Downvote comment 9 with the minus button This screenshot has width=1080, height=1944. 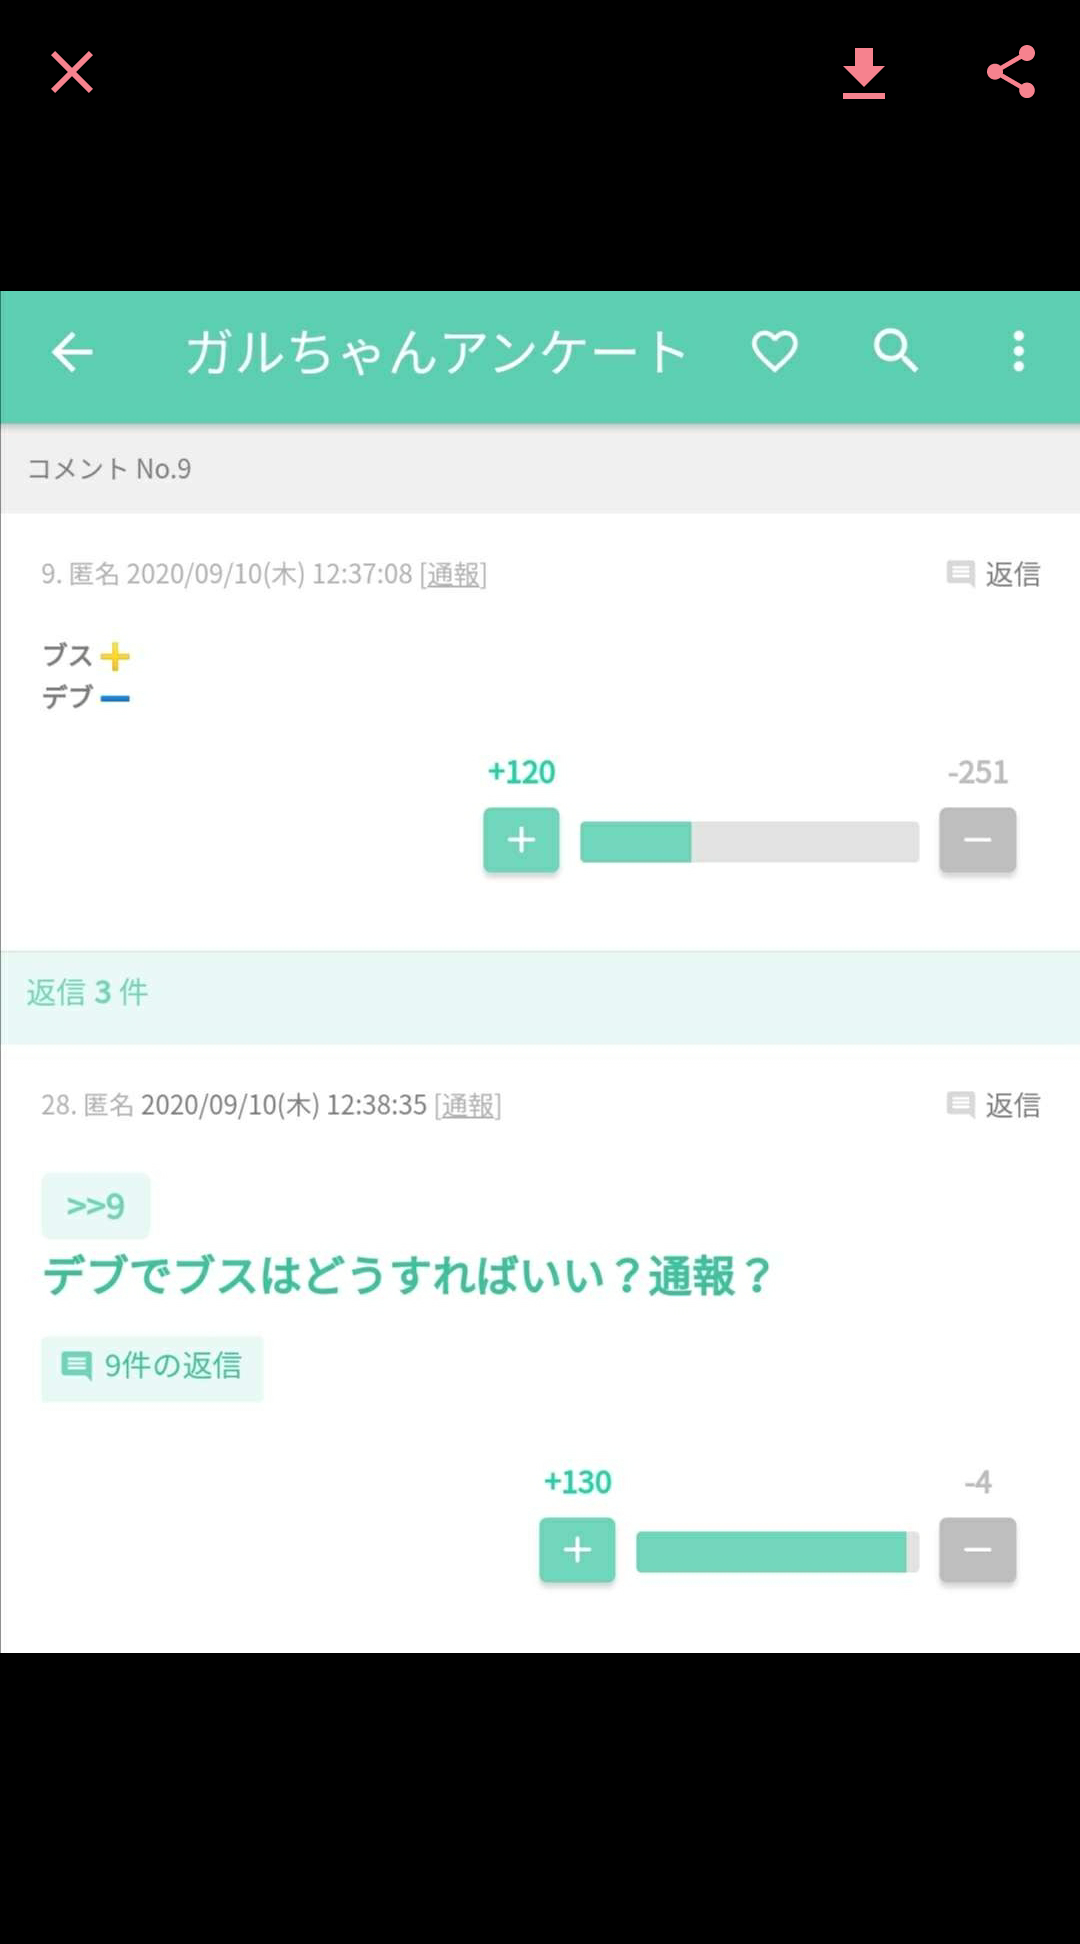point(978,840)
